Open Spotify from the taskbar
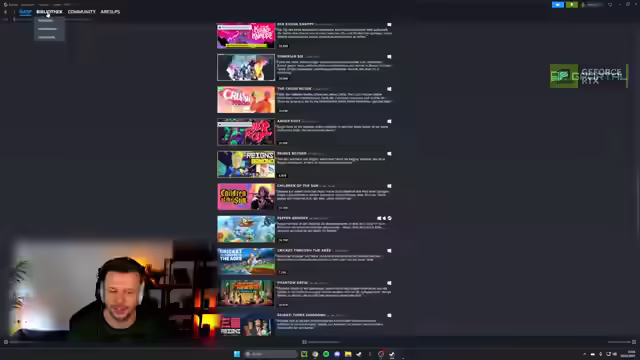The image size is (640, 360). click(x=326, y=354)
